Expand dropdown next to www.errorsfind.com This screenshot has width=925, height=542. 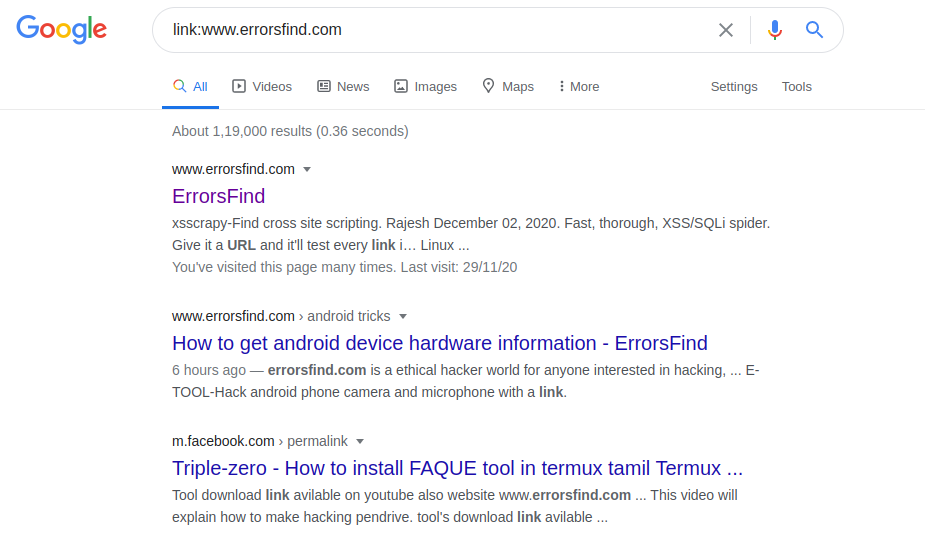[307, 169]
